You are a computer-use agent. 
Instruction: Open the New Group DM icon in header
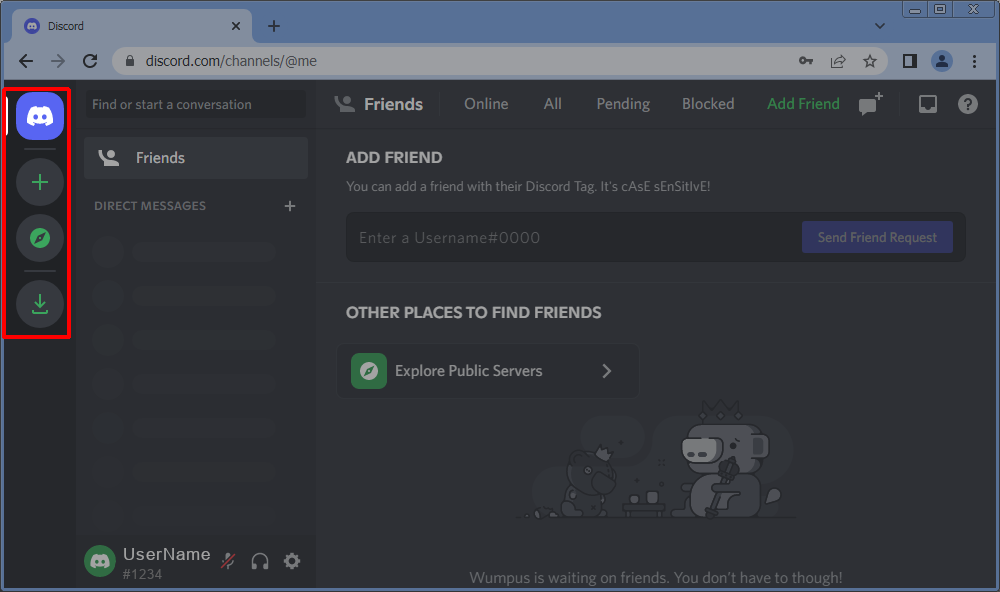(x=871, y=104)
